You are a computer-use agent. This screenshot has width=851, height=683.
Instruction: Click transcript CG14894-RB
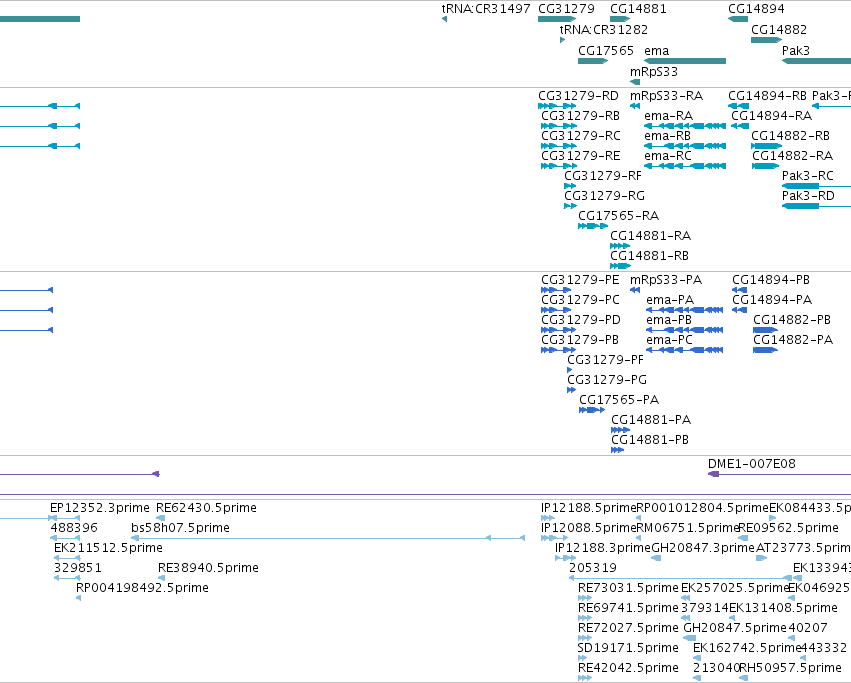click(767, 96)
